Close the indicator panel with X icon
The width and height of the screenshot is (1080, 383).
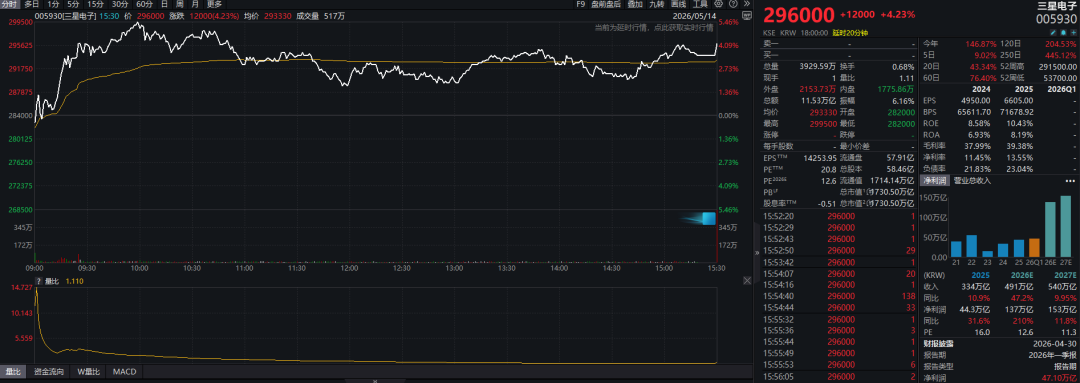[x=747, y=280]
